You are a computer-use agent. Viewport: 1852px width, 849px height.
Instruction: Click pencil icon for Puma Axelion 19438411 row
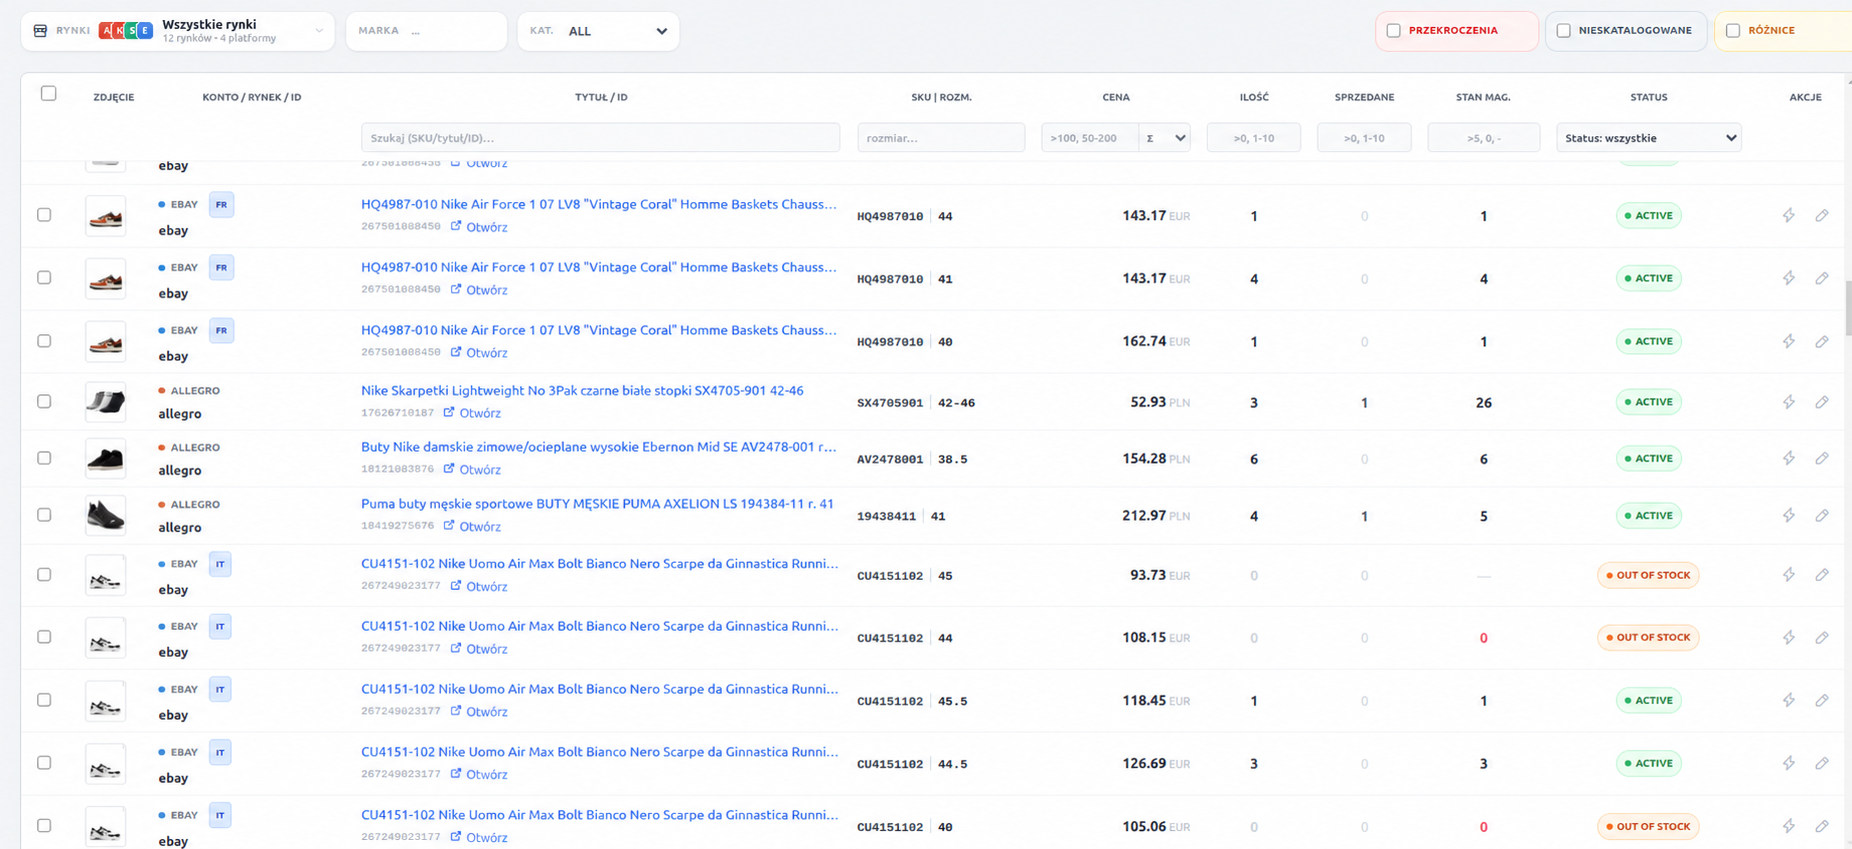pos(1822,515)
